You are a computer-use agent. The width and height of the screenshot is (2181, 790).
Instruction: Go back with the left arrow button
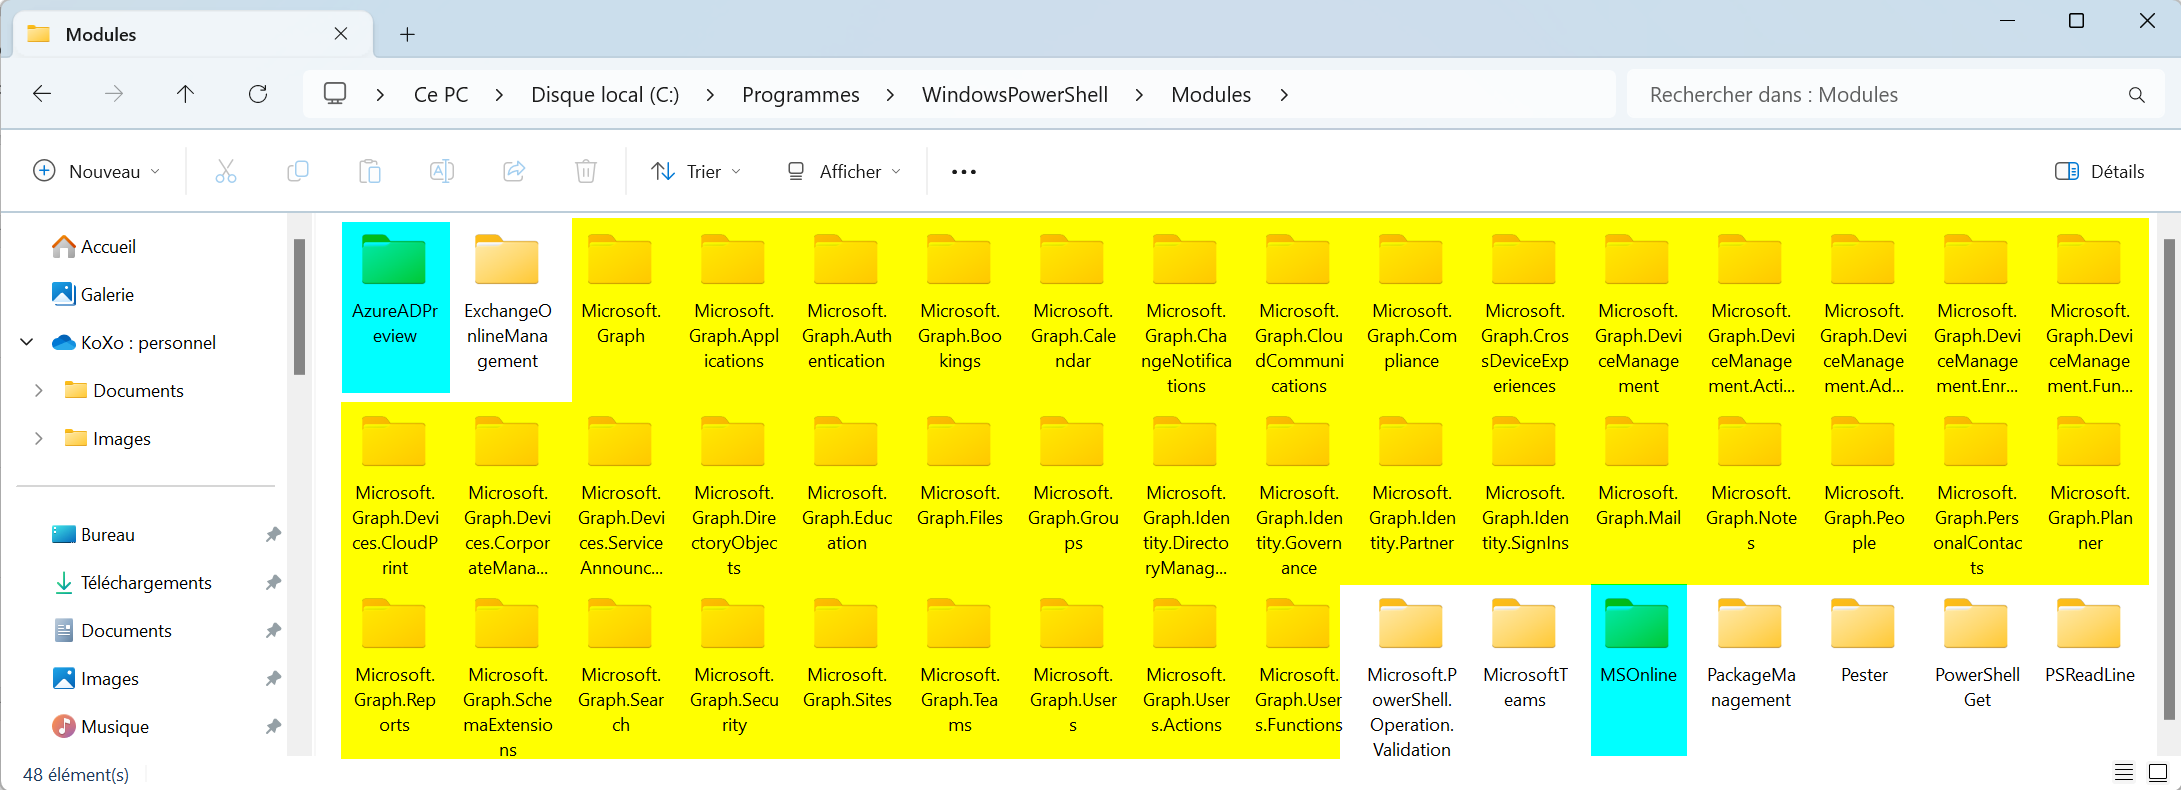point(42,94)
